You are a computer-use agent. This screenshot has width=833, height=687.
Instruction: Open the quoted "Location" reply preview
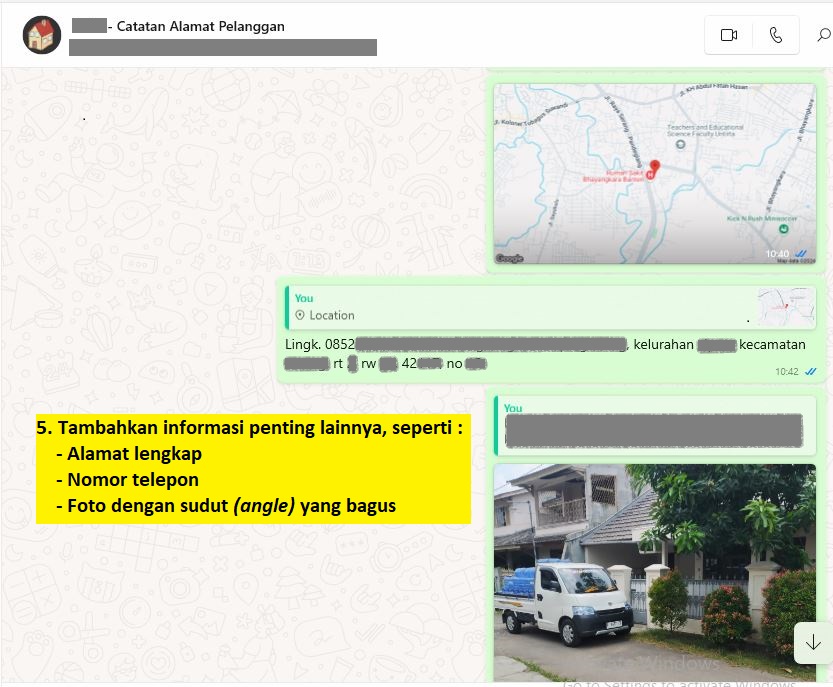pos(550,307)
